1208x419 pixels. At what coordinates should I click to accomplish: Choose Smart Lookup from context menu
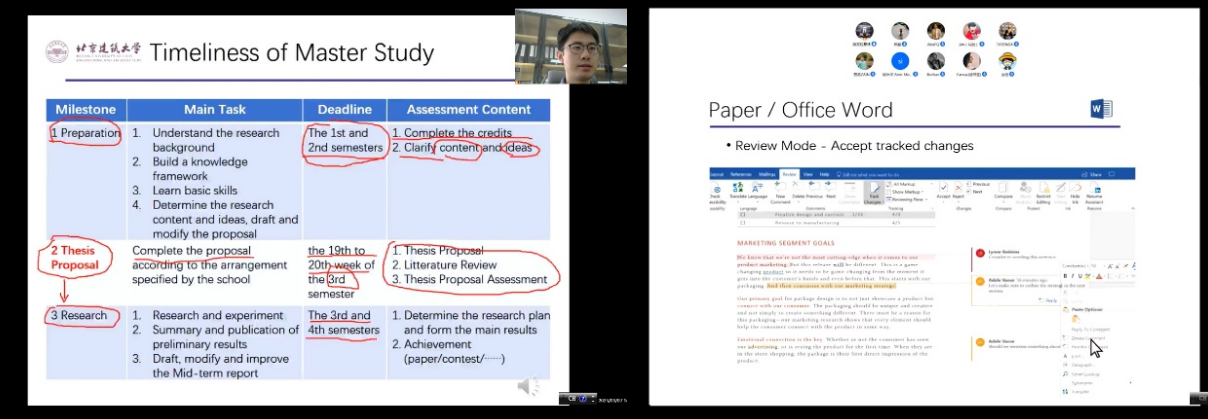(1081, 373)
